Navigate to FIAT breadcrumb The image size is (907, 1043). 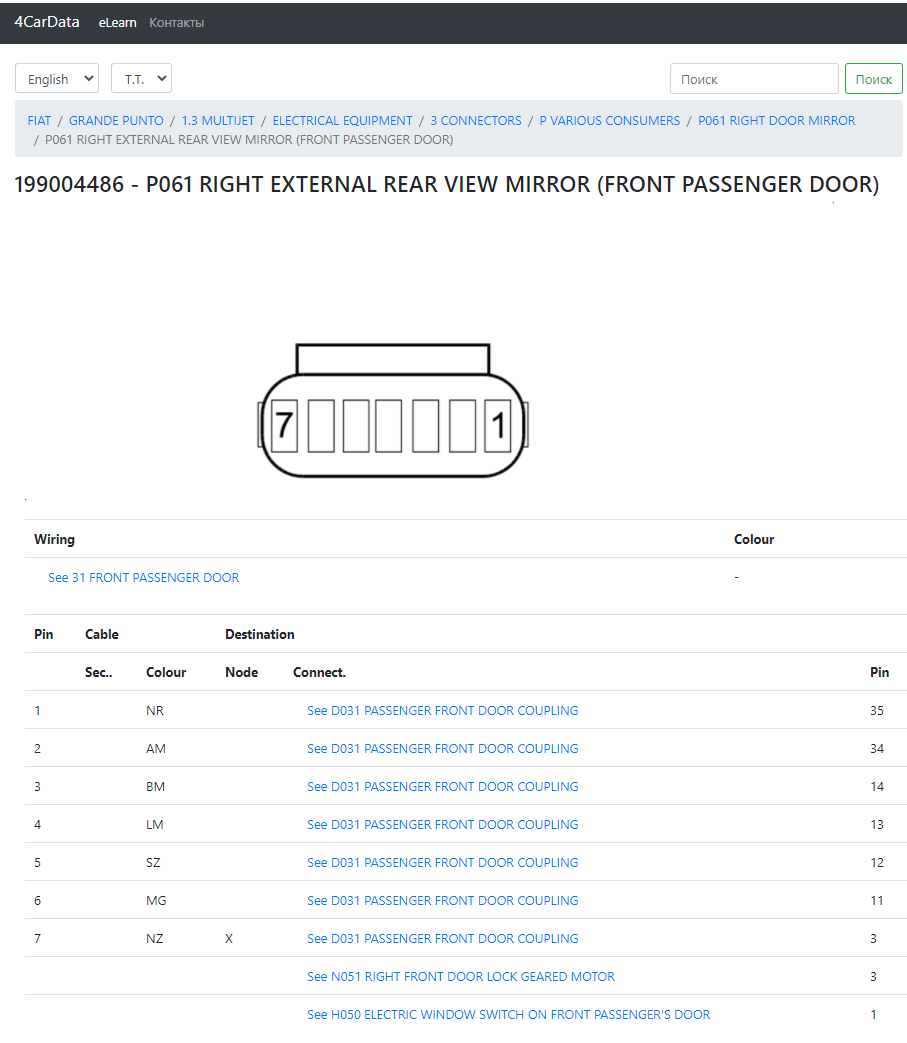39,120
